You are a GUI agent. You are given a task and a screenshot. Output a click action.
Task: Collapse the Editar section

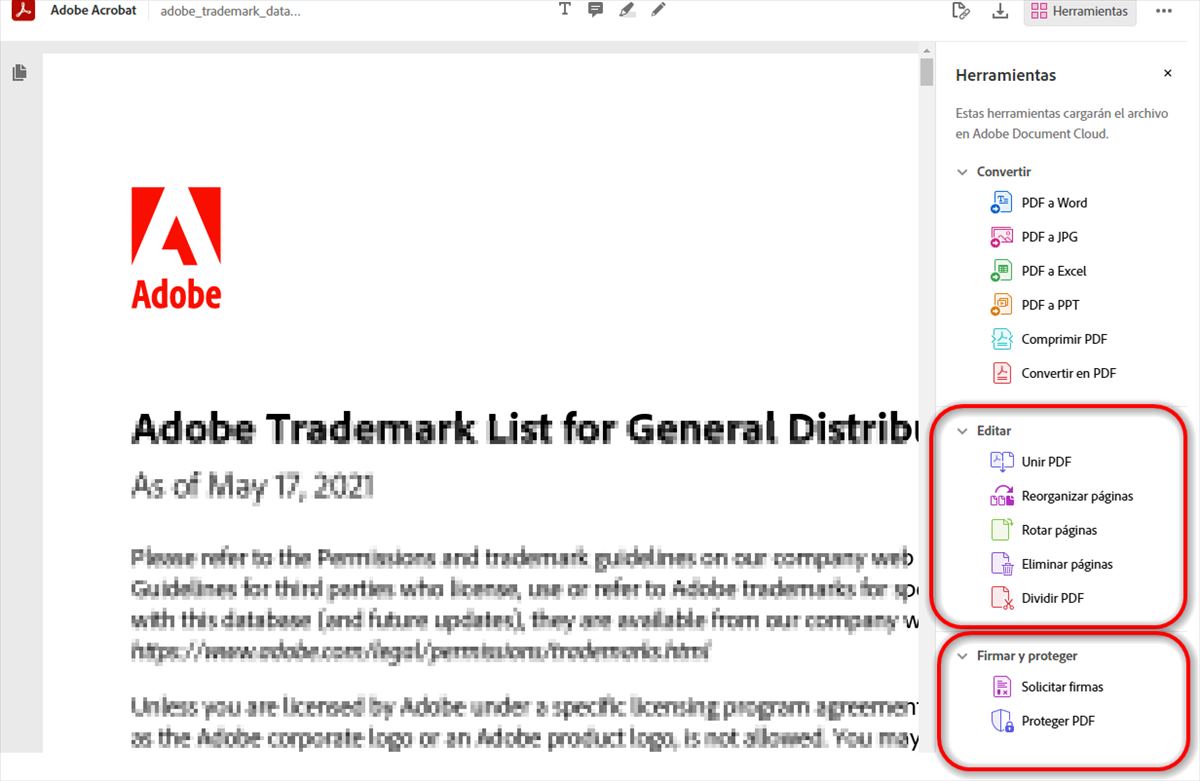[963, 431]
